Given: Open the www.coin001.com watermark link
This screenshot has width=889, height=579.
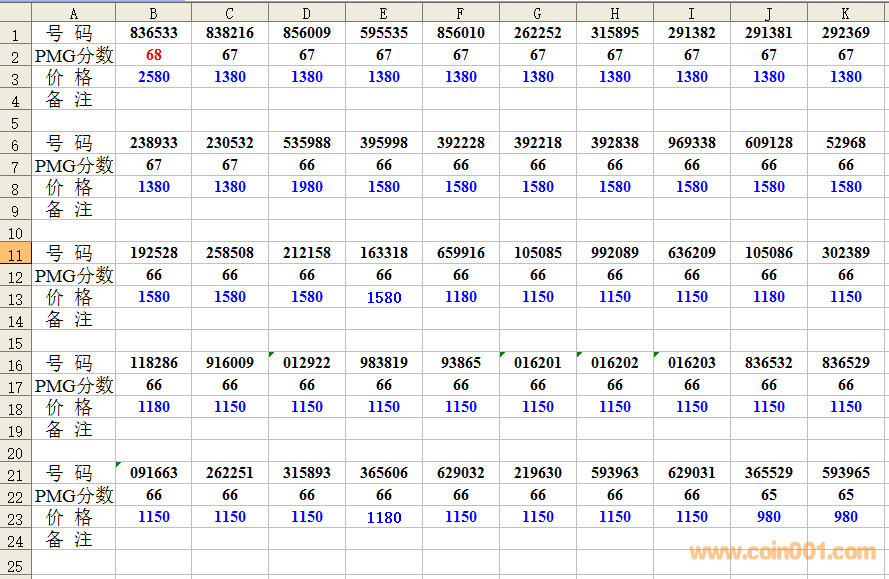Looking at the screenshot, I should 782,552.
